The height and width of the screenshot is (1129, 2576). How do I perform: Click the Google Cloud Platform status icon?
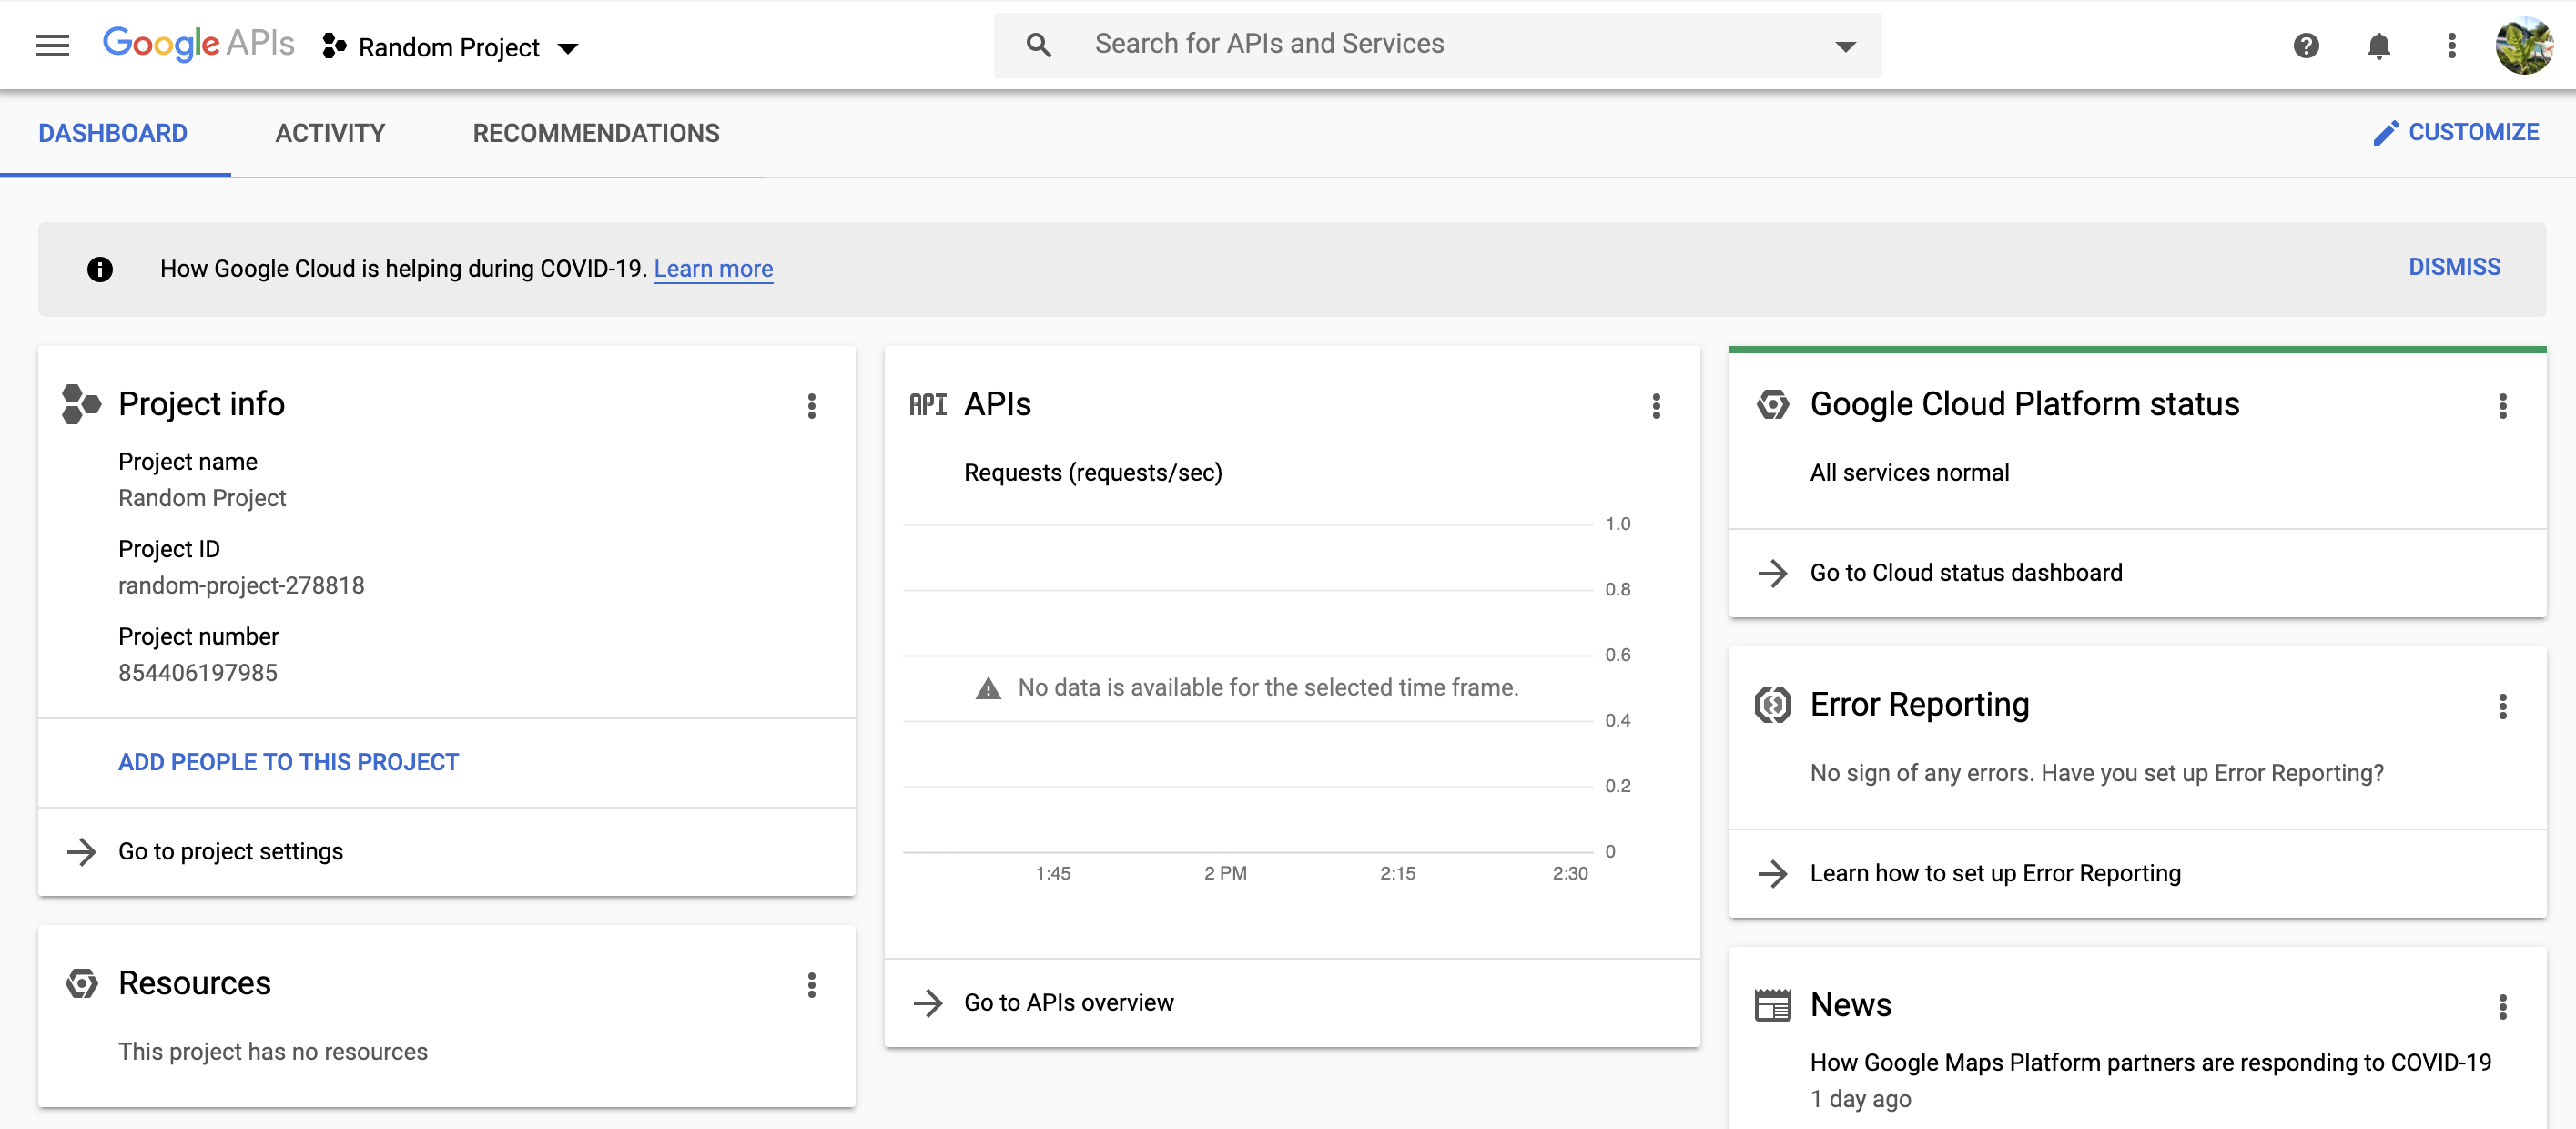click(x=1772, y=404)
